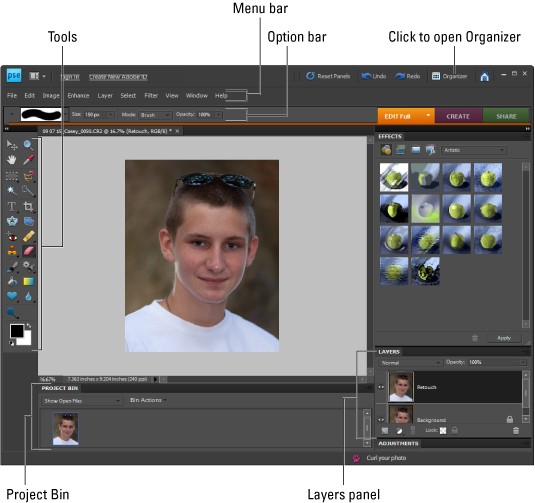Select the Quick Selection tool
Image resolution: width=535 pixels, height=503 pixels.
pos(28,190)
